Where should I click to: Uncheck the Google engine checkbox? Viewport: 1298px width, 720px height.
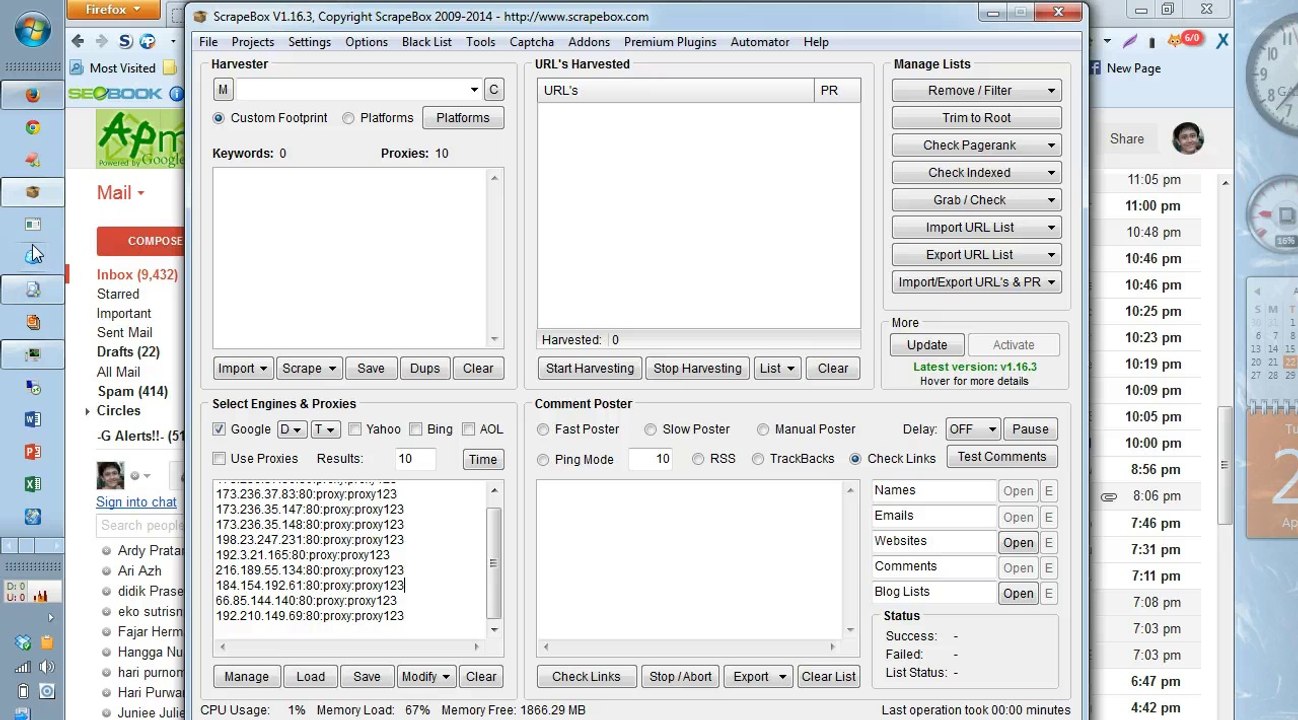coord(219,430)
